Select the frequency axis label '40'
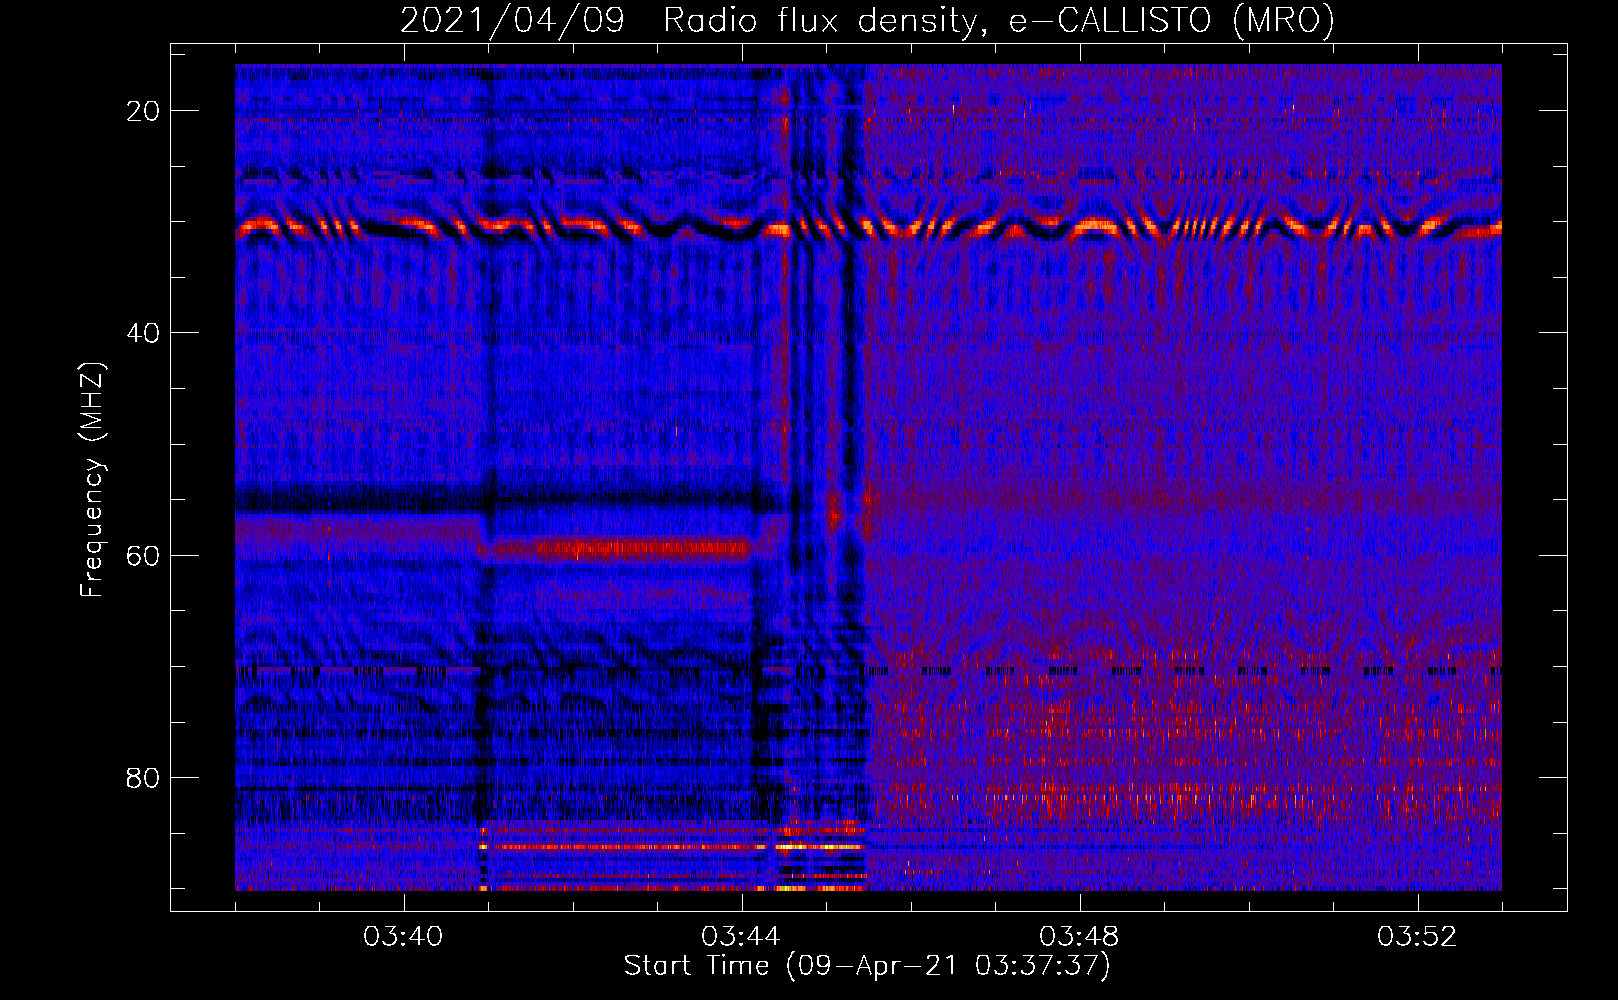The image size is (1618, 1000). (x=143, y=333)
